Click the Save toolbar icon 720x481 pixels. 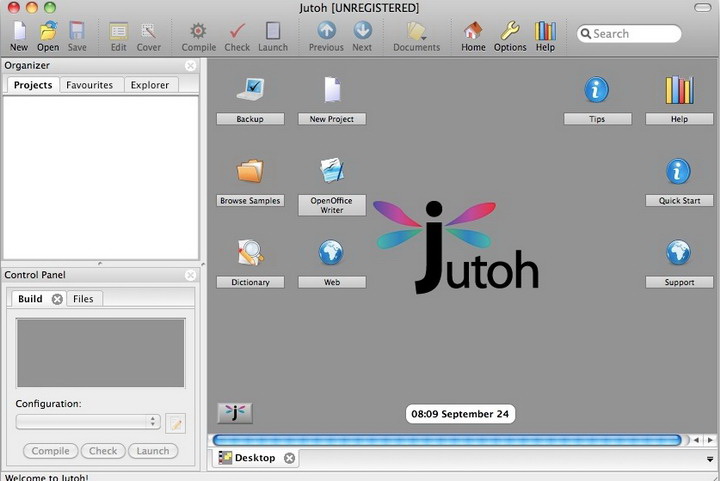[77, 31]
